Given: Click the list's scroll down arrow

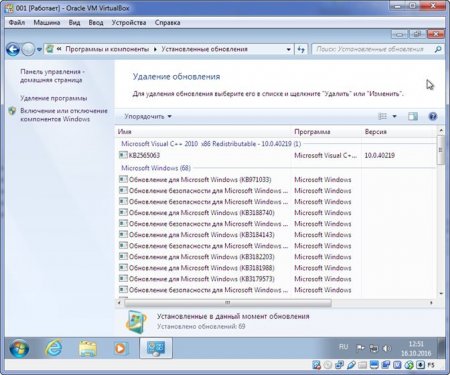Looking at the screenshot, I should [x=441, y=294].
